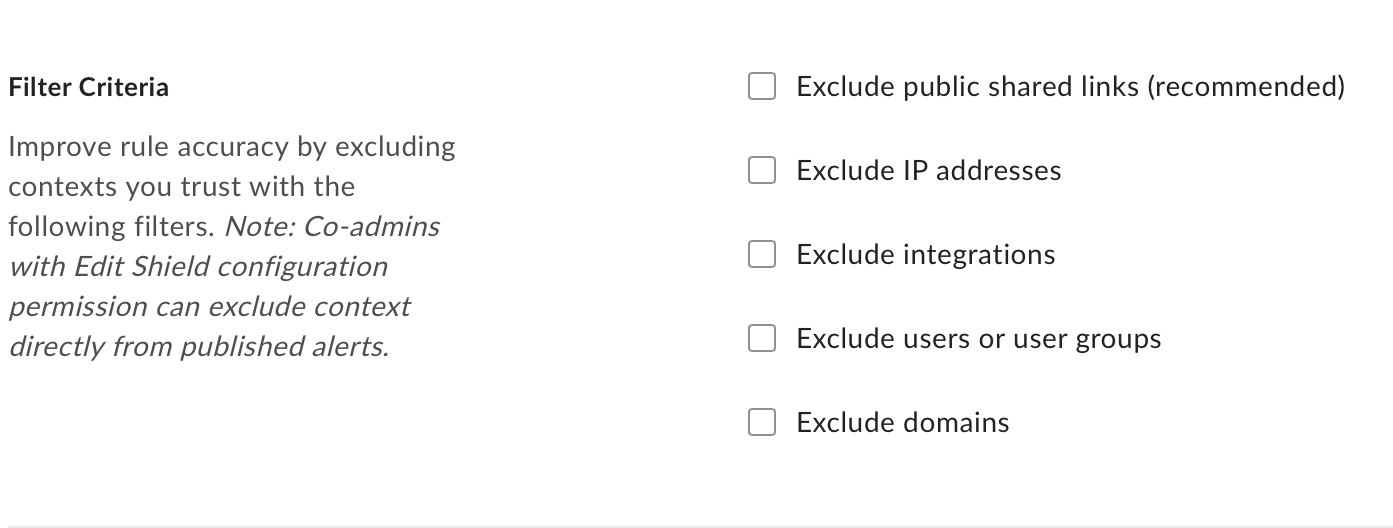Tick the Exclude integrations checkbox

[762, 255]
